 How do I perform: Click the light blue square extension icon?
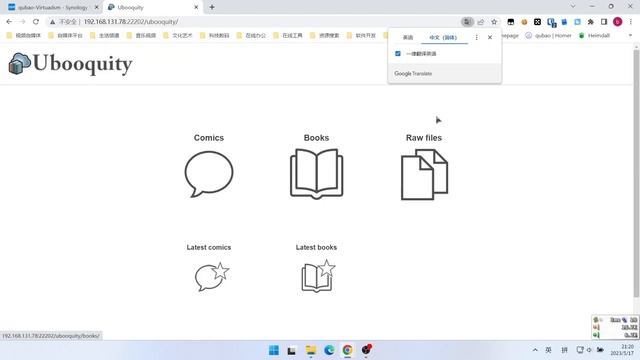tap(578, 22)
